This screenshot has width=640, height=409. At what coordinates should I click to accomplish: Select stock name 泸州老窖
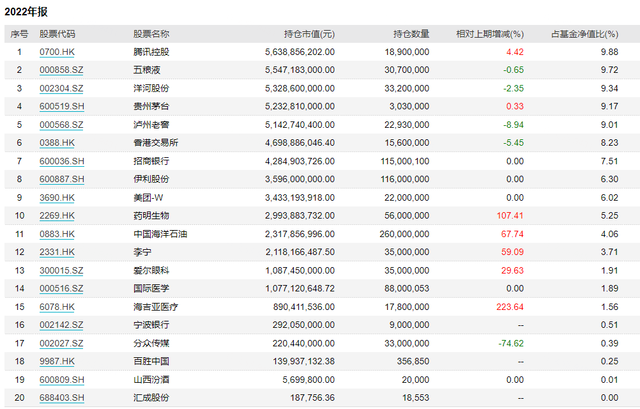point(151,124)
